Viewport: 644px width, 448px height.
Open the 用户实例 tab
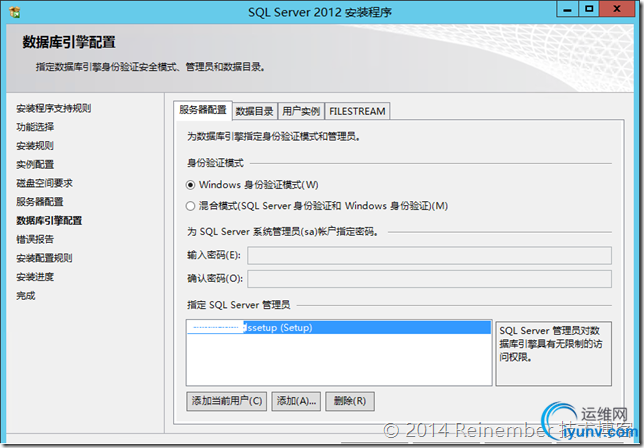tap(301, 111)
